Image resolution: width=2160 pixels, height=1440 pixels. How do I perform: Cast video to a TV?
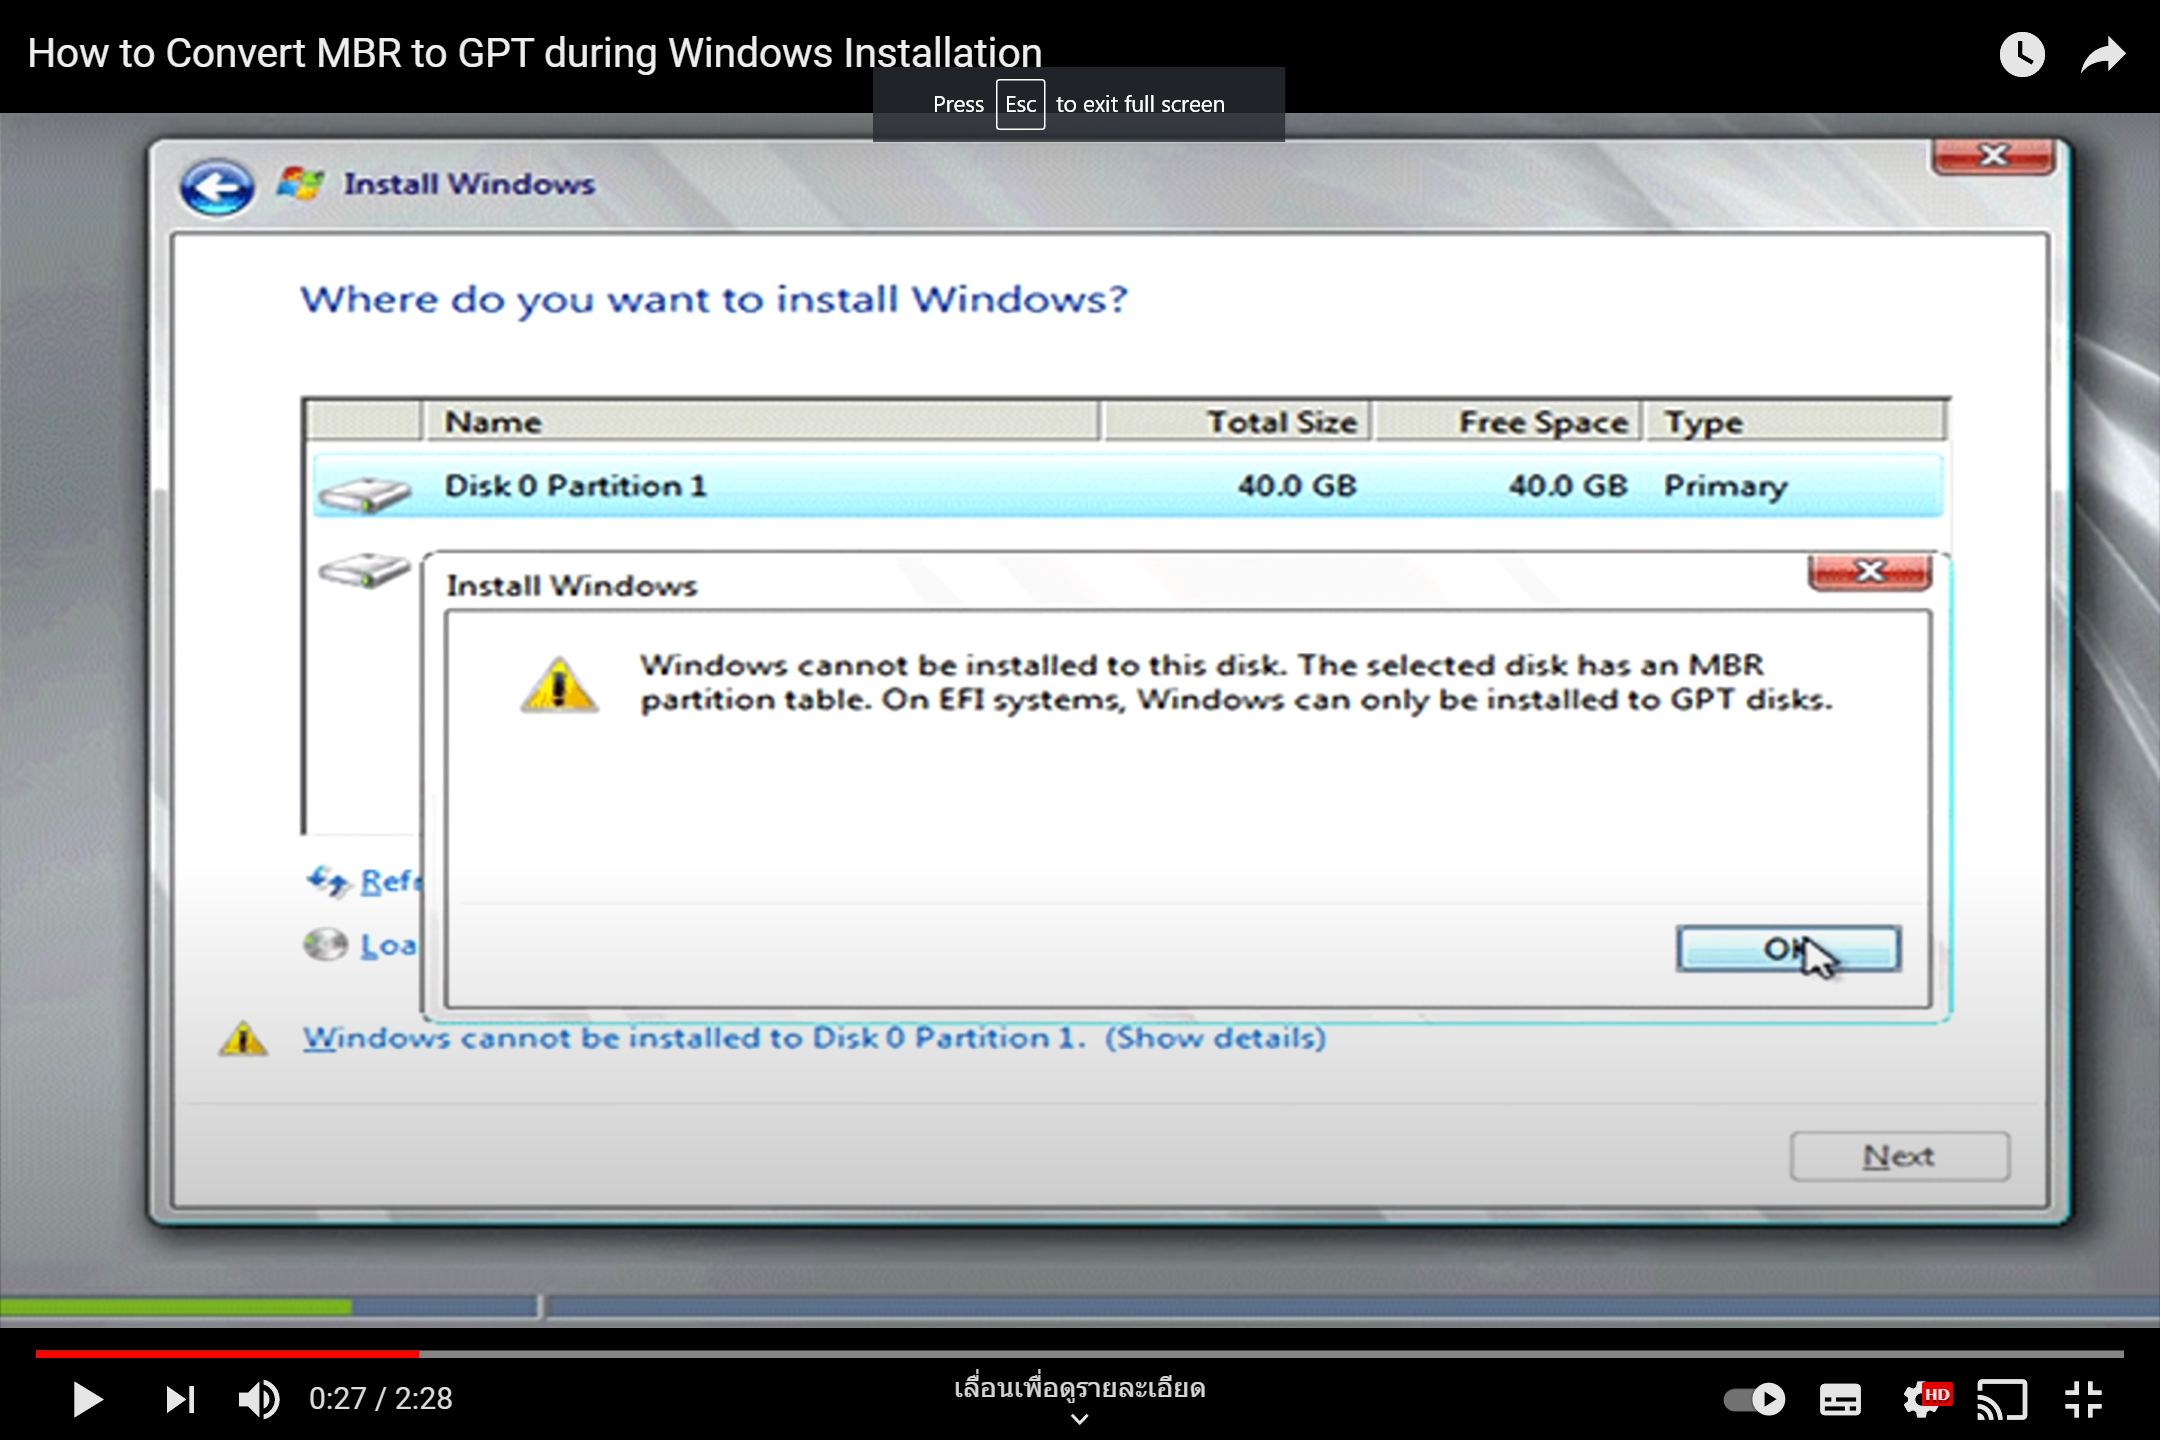[x=2002, y=1399]
